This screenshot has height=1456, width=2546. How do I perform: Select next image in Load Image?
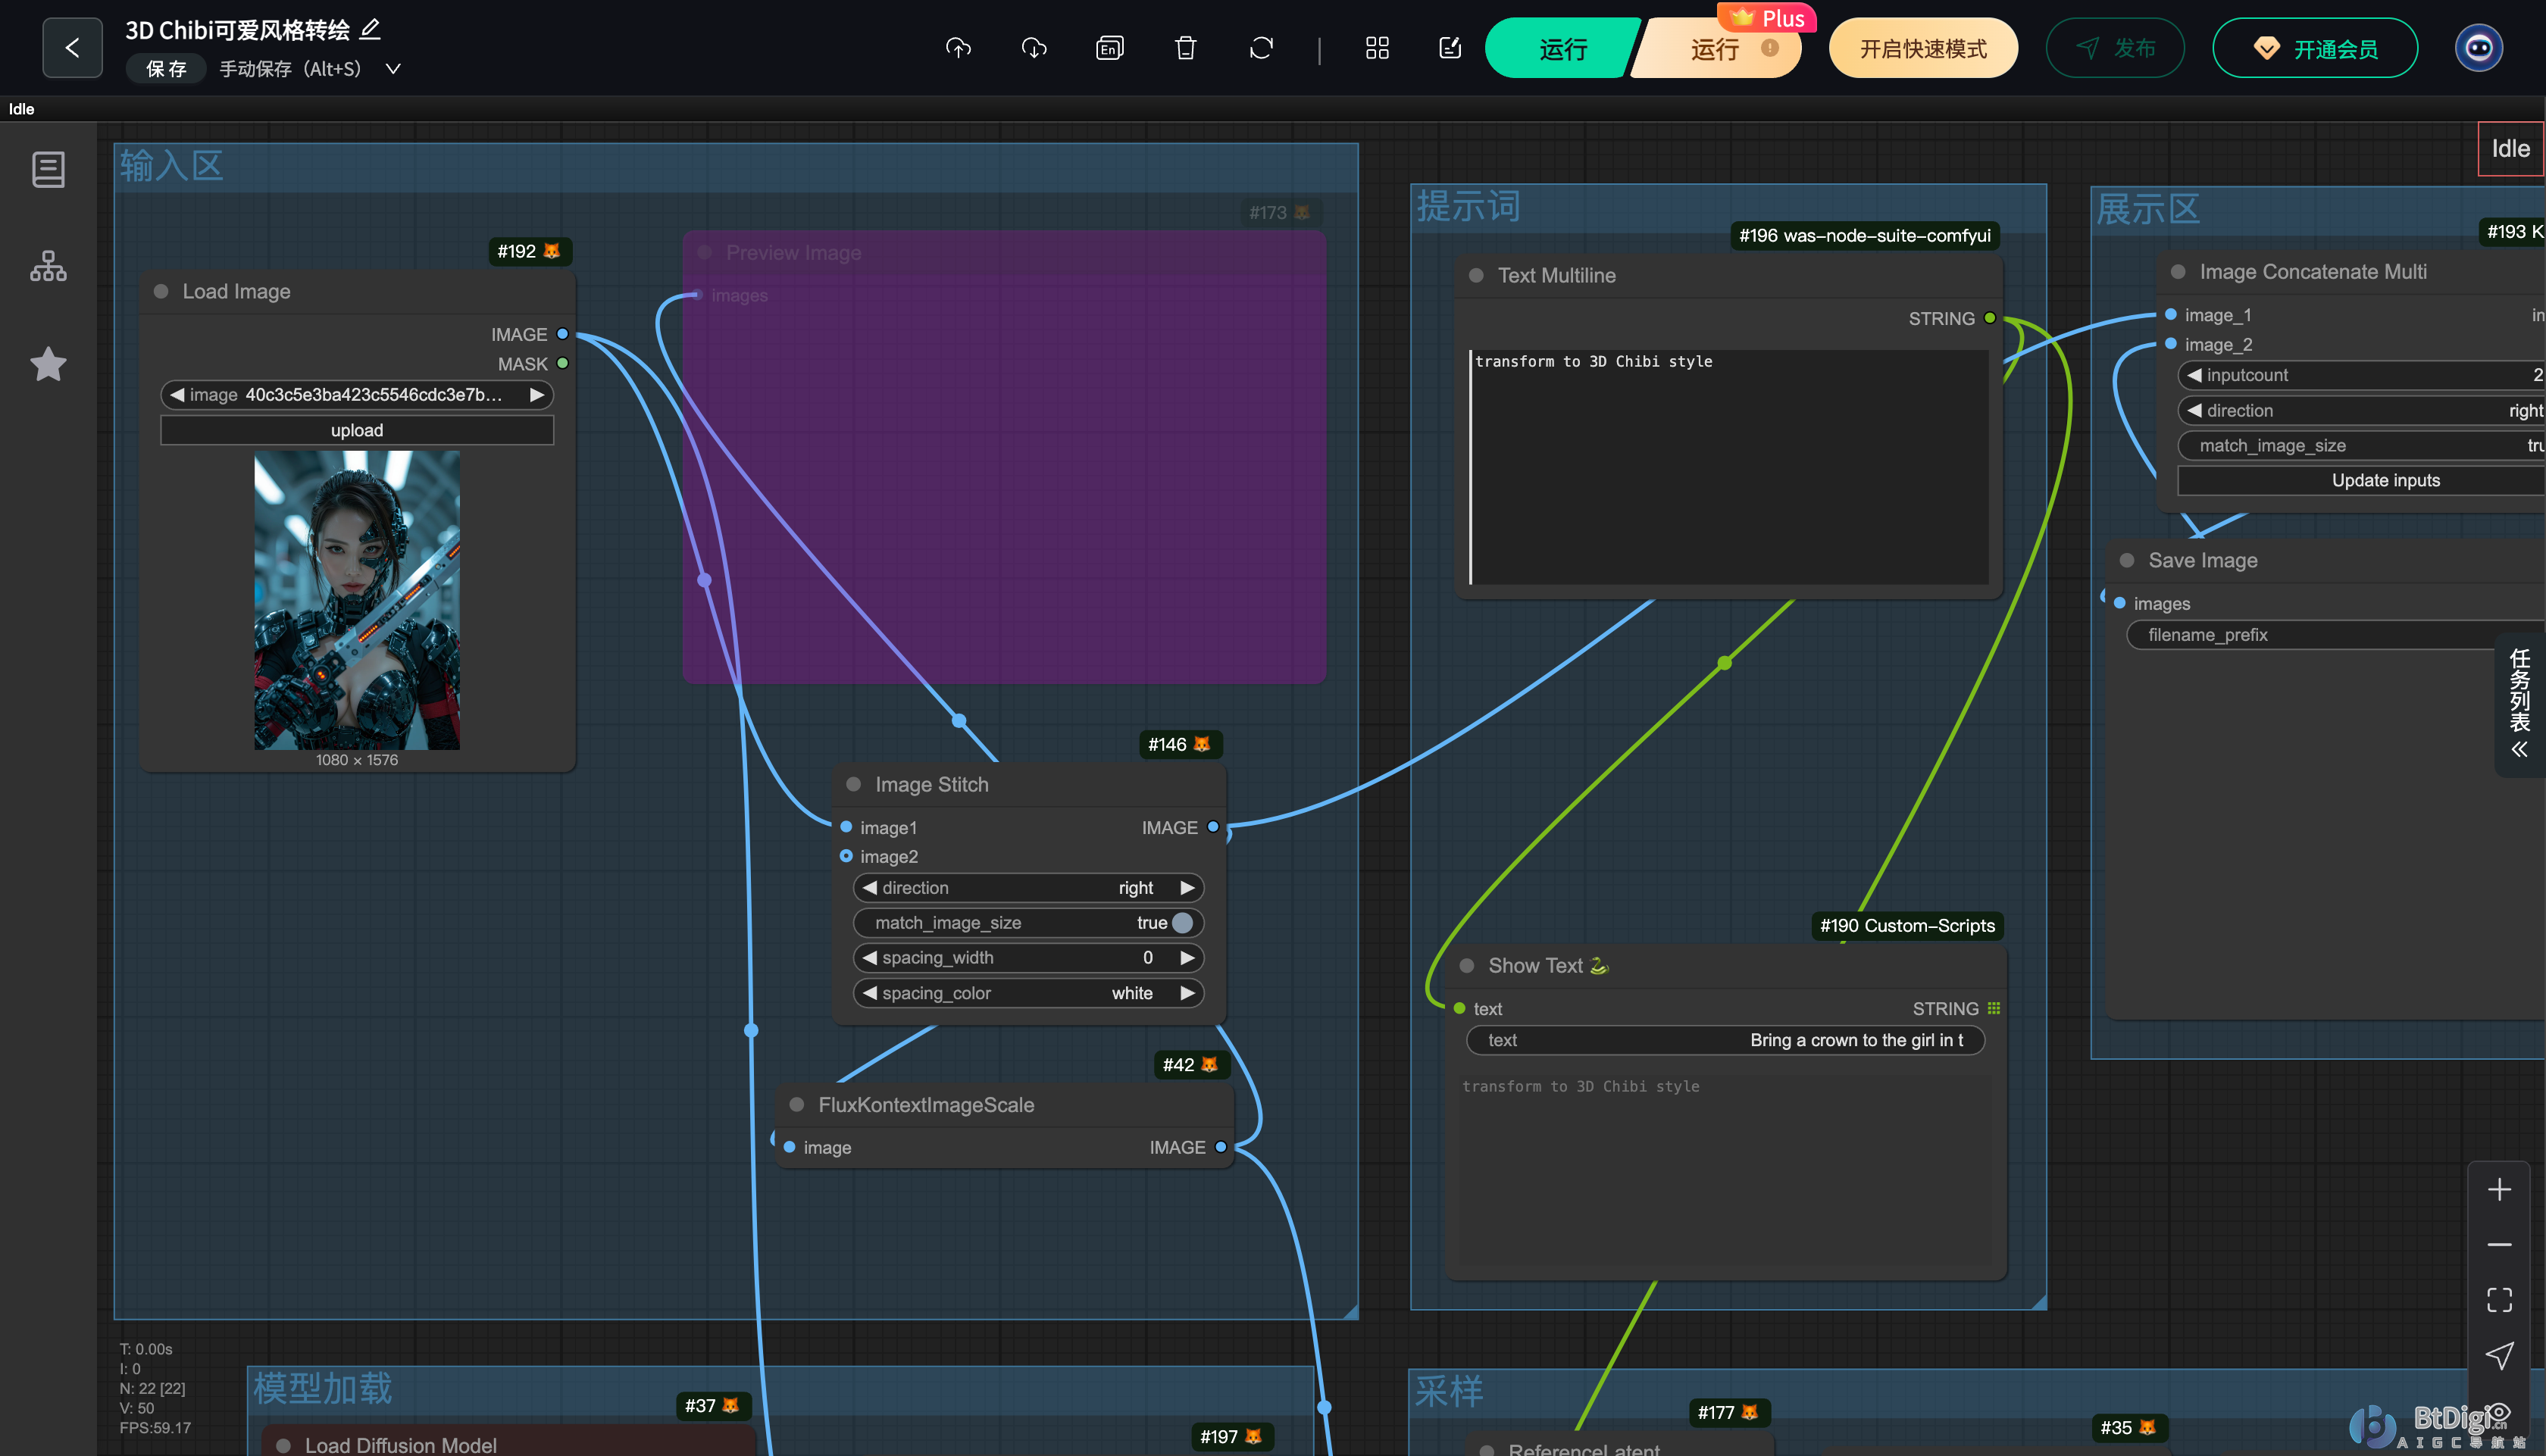pos(537,395)
